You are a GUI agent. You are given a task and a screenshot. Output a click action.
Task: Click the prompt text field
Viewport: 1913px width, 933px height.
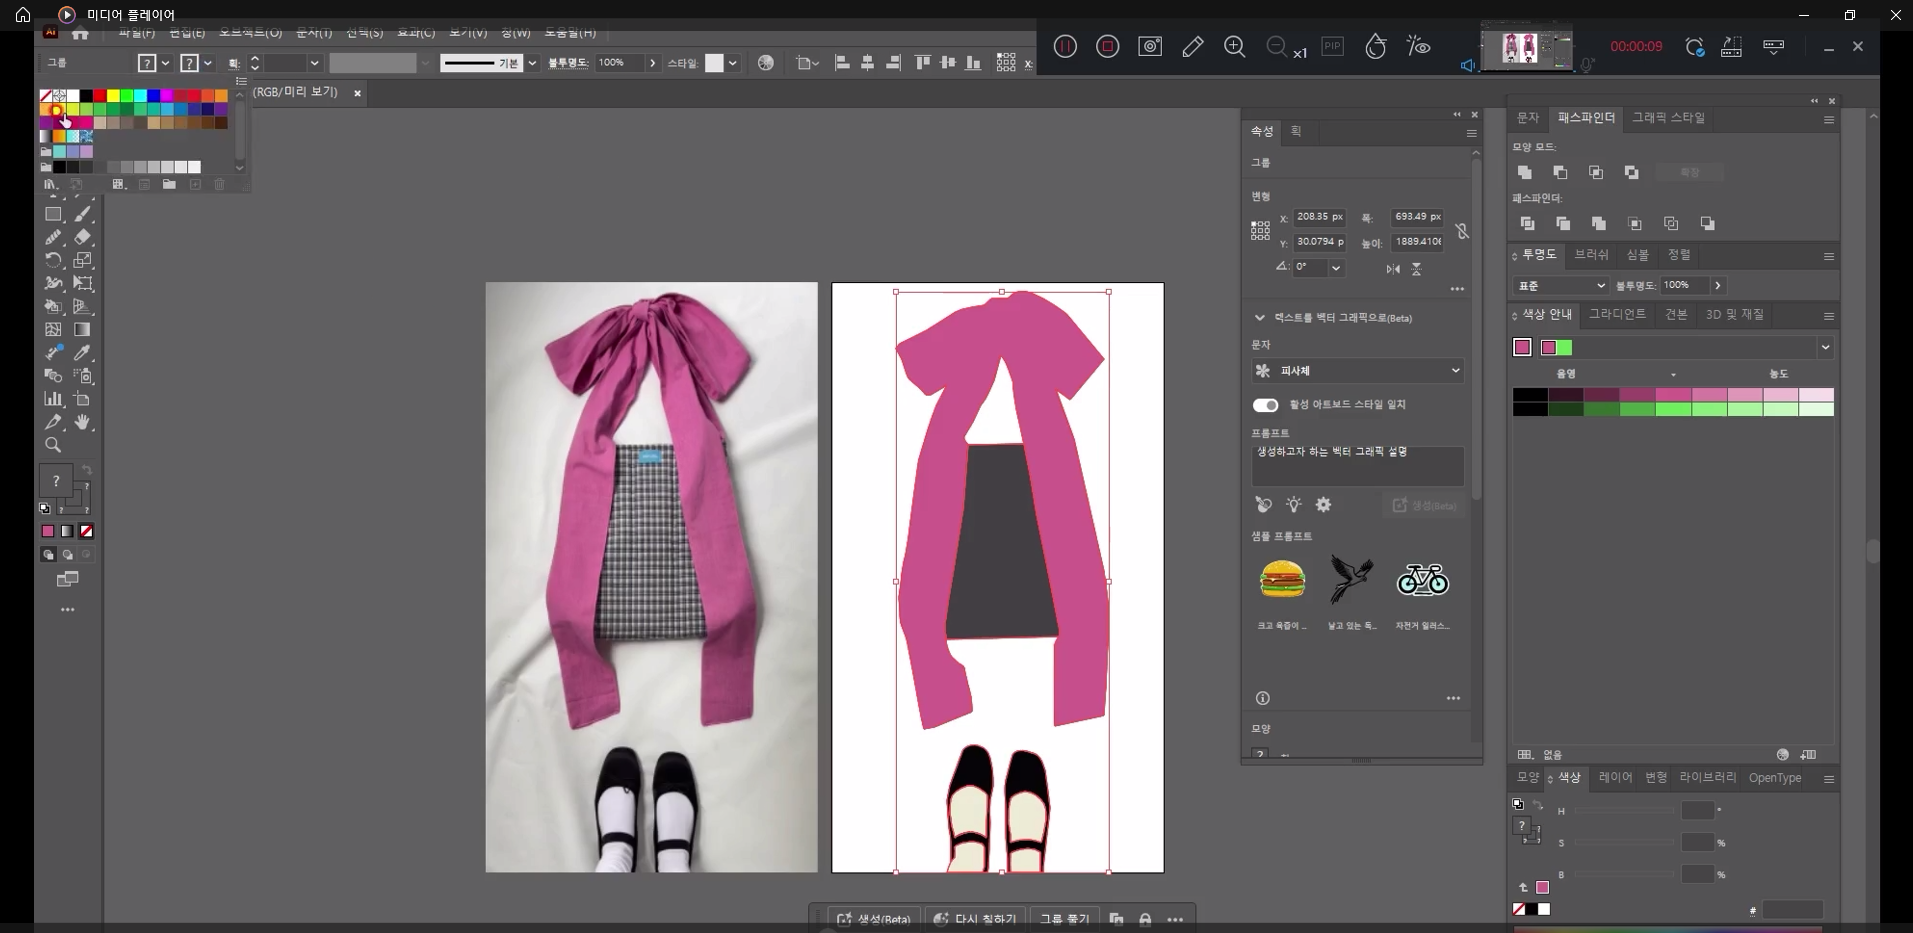point(1357,466)
